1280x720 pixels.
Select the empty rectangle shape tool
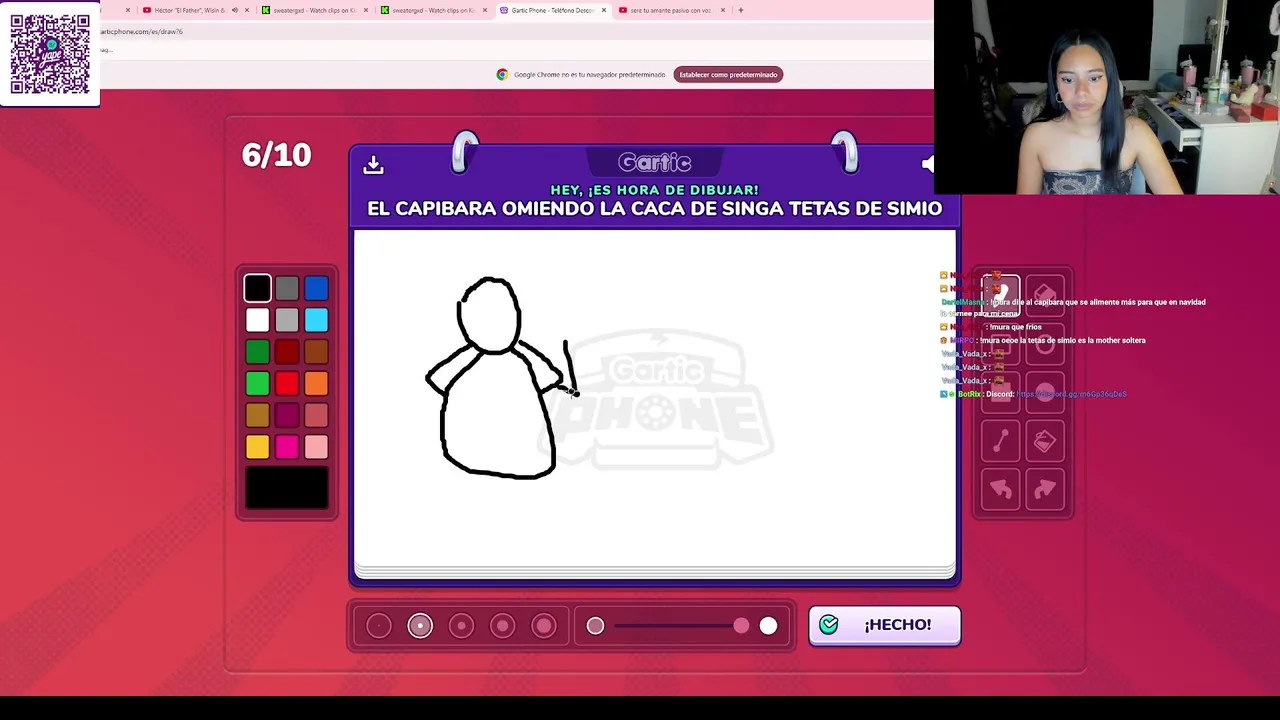pos(1001,344)
